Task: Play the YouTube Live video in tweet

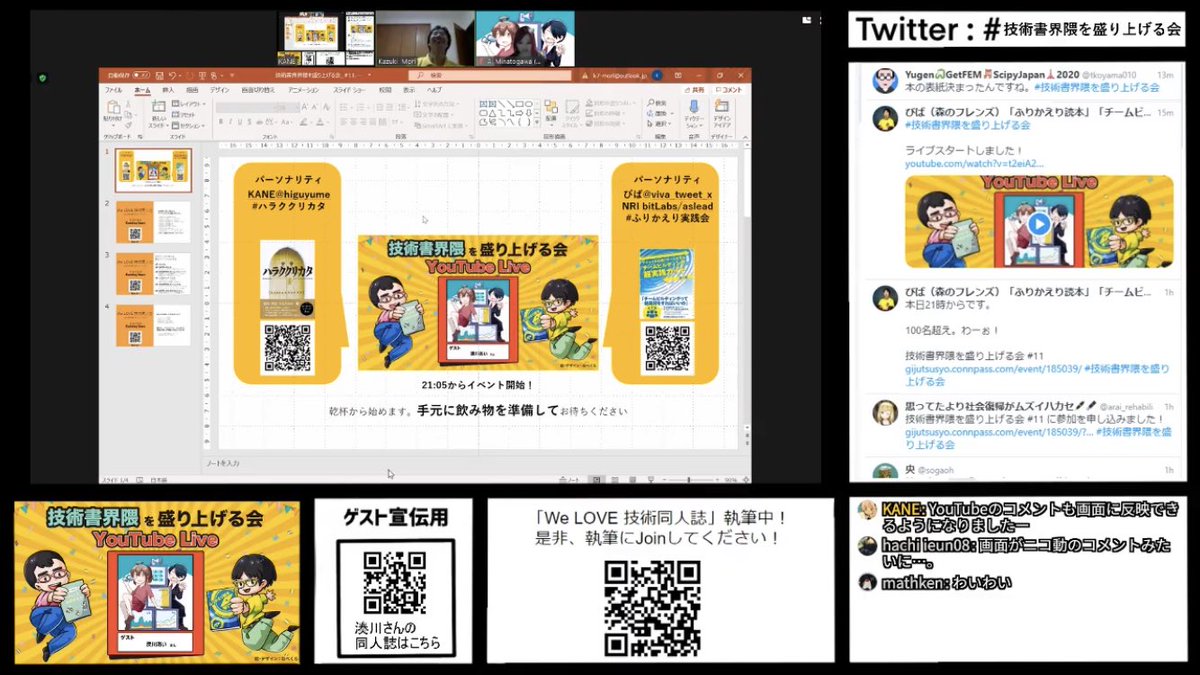Action: (x=1039, y=224)
